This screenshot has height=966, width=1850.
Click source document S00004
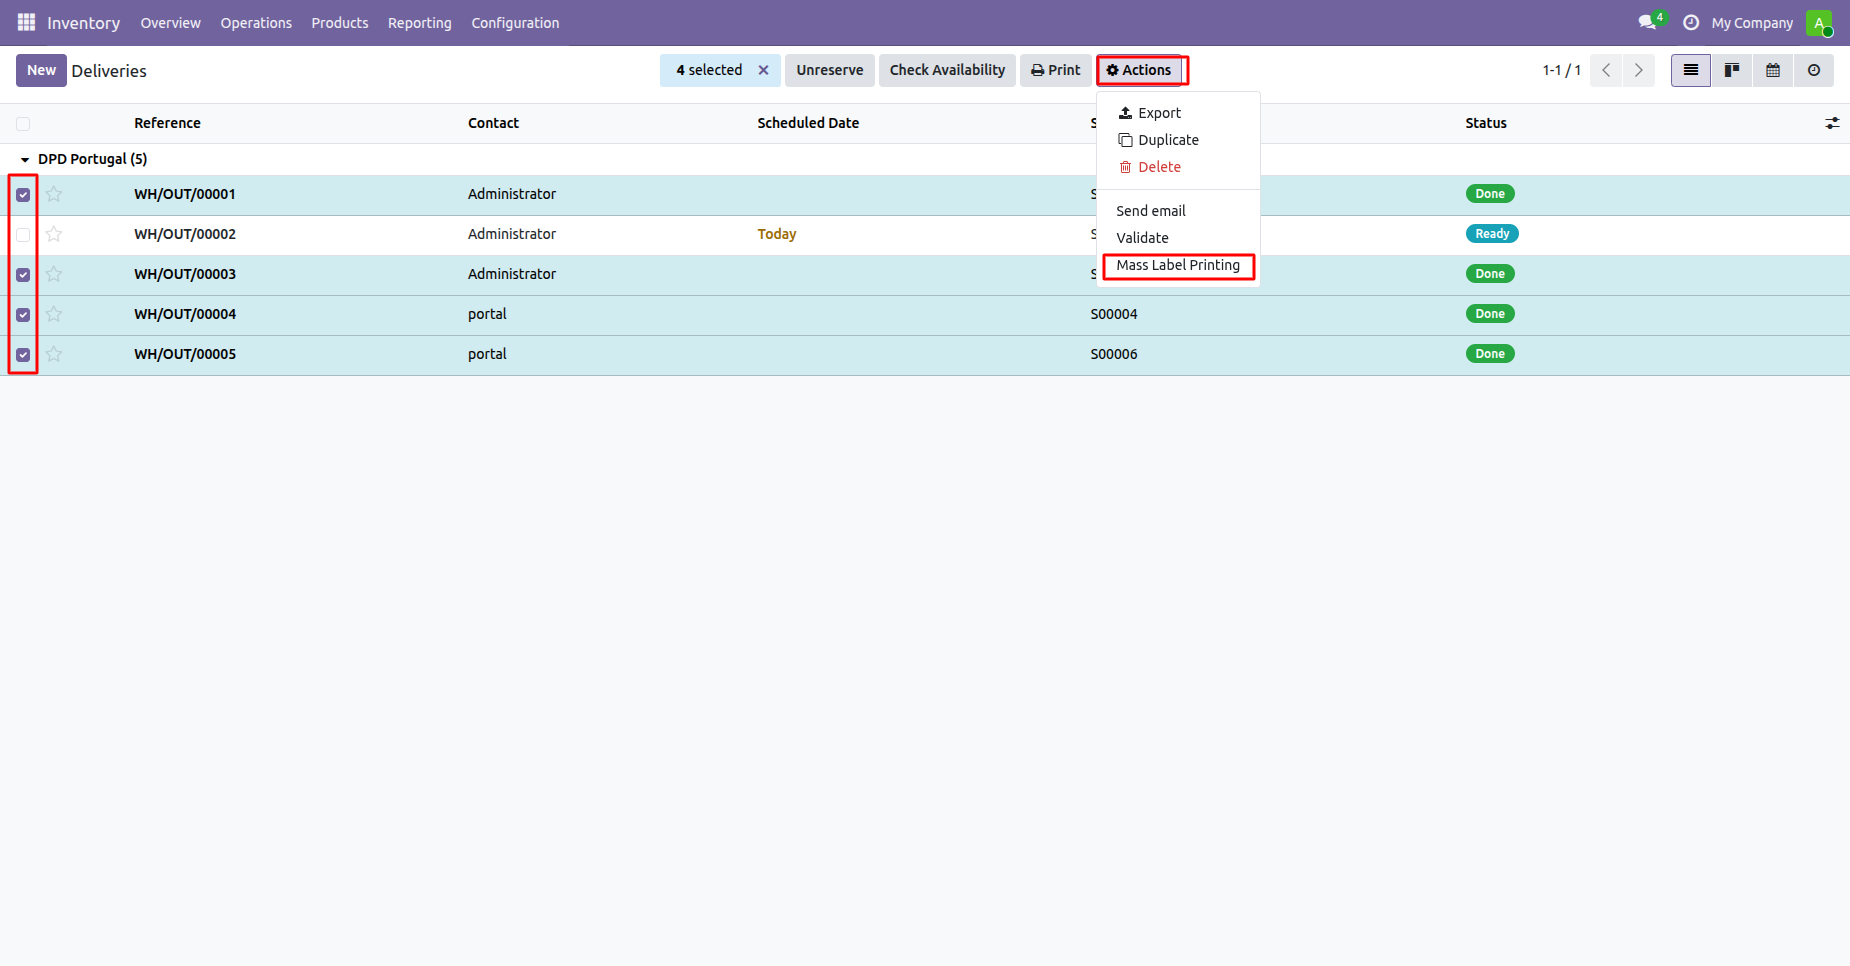[1114, 314]
